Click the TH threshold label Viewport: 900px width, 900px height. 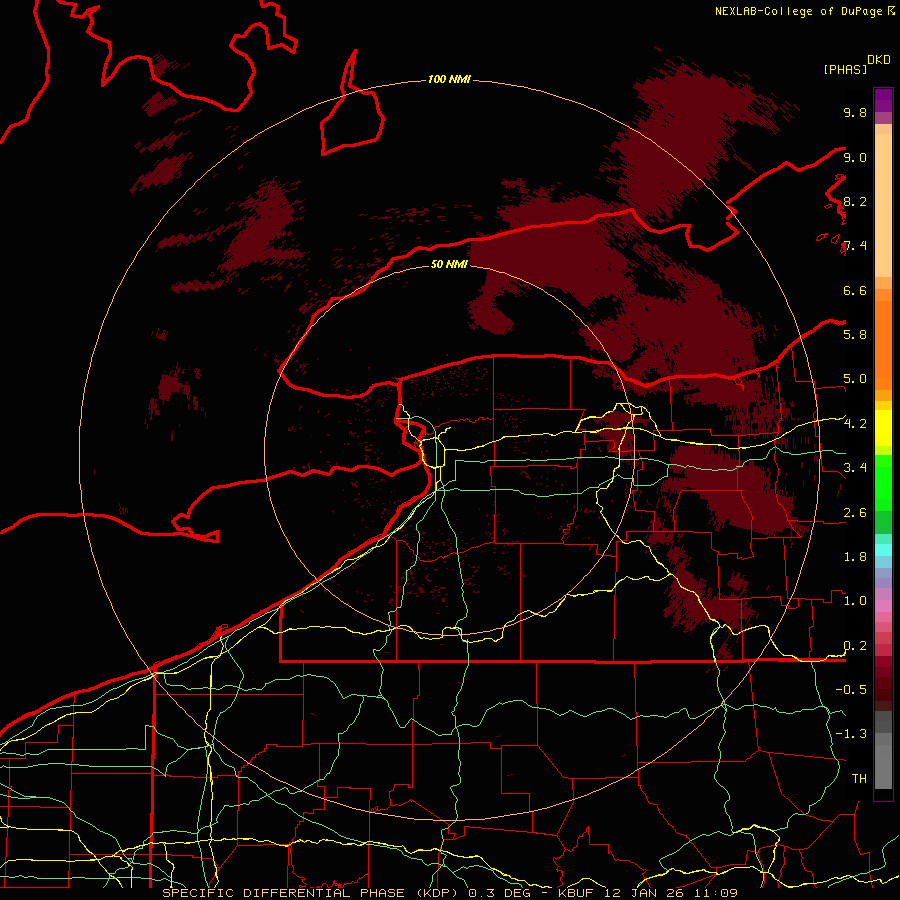click(859, 778)
